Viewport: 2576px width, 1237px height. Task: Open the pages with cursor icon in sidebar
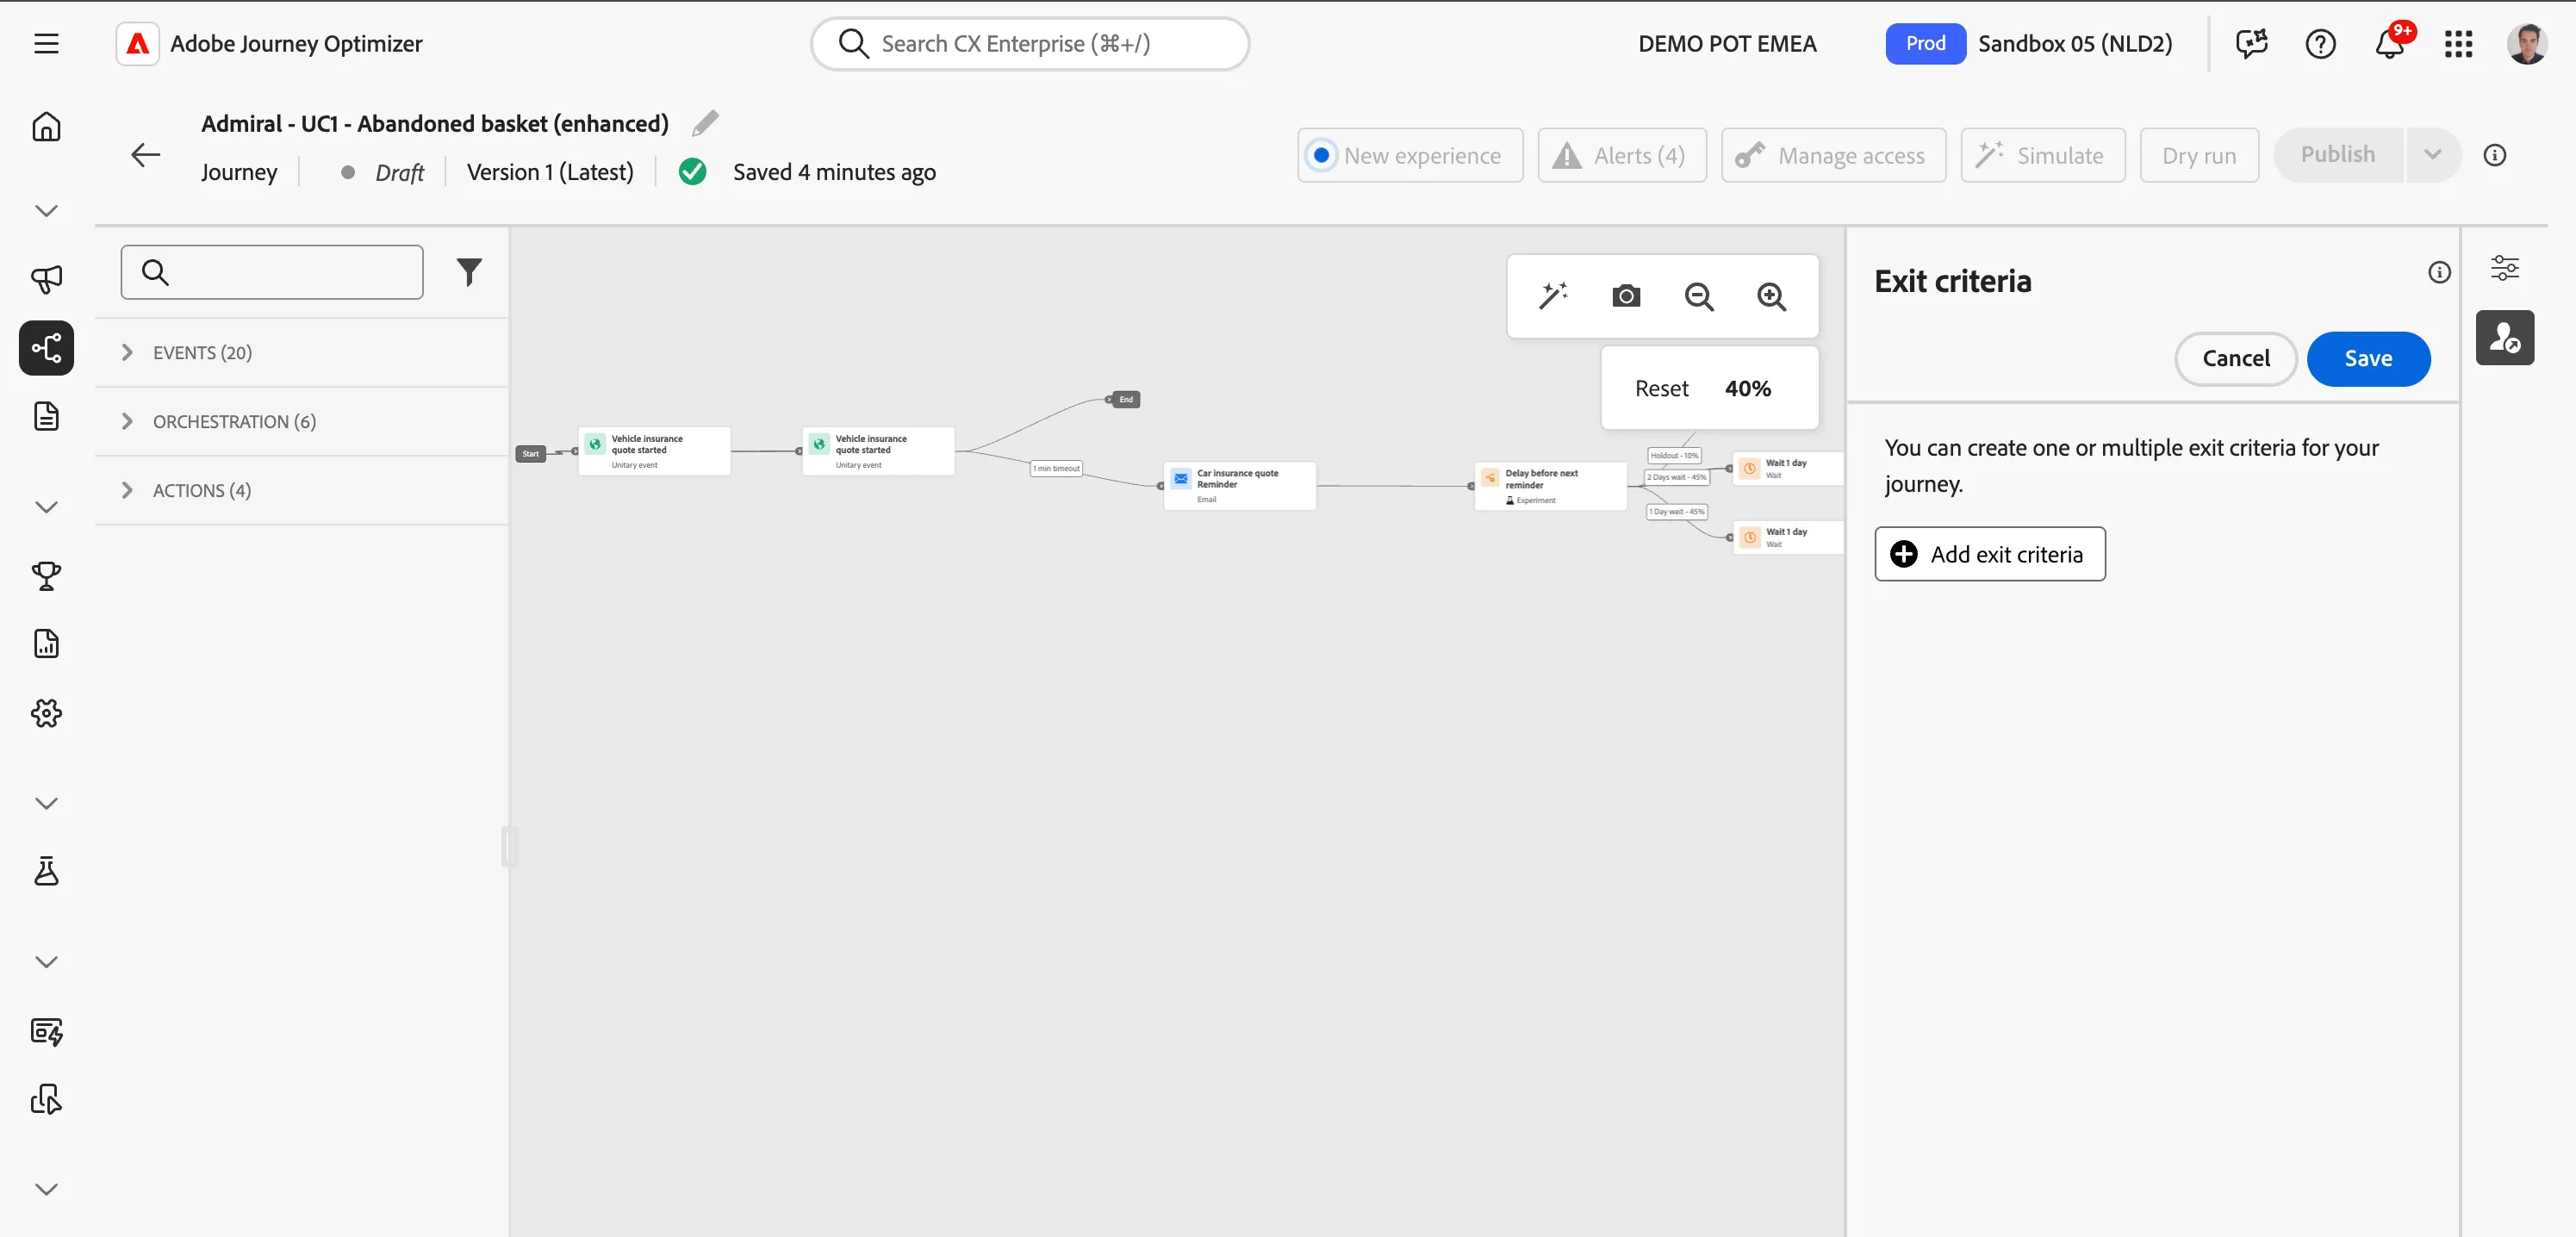click(x=46, y=1099)
